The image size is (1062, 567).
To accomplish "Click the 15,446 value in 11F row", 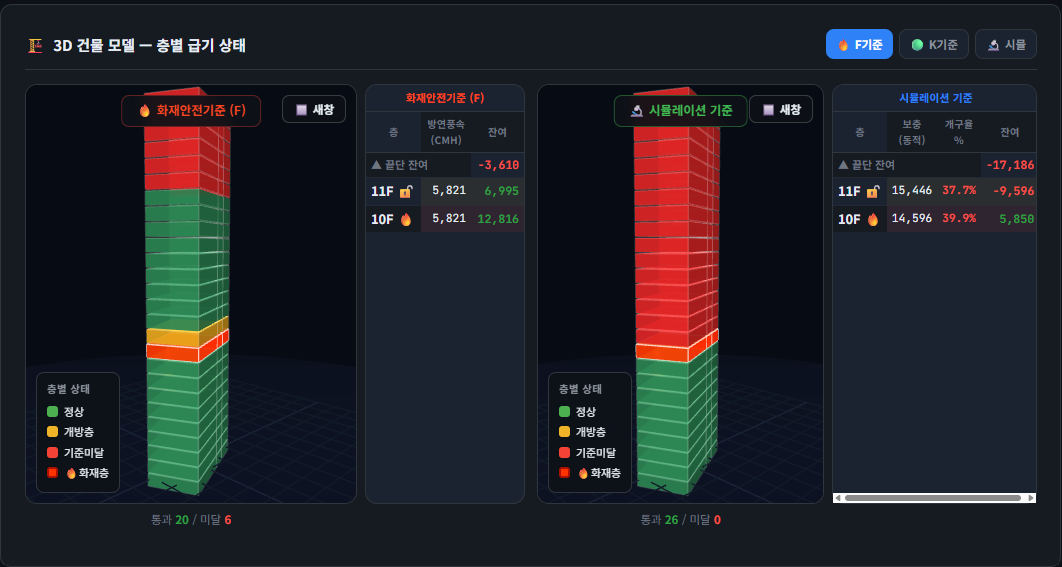I will click(x=912, y=190).
